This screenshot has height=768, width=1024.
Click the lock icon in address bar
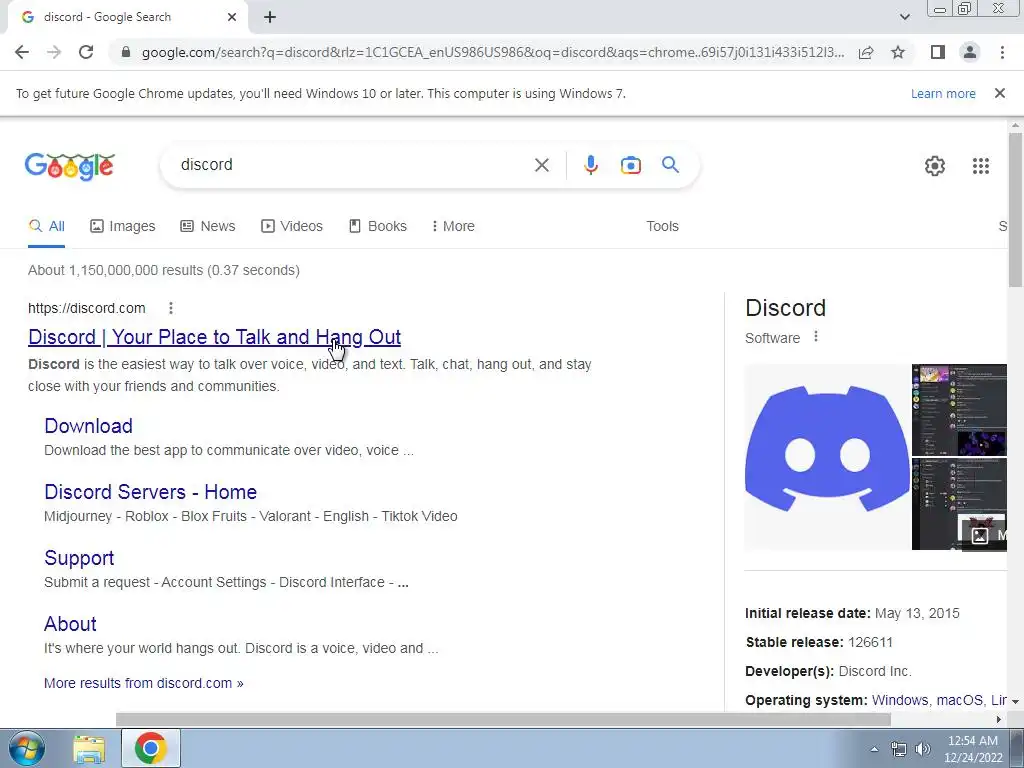(x=126, y=52)
